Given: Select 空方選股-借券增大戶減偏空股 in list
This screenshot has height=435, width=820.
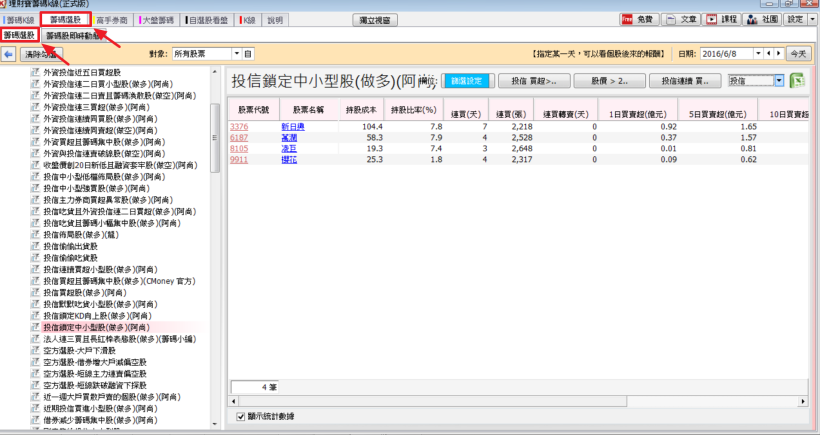Looking at the screenshot, I should click(x=95, y=362).
